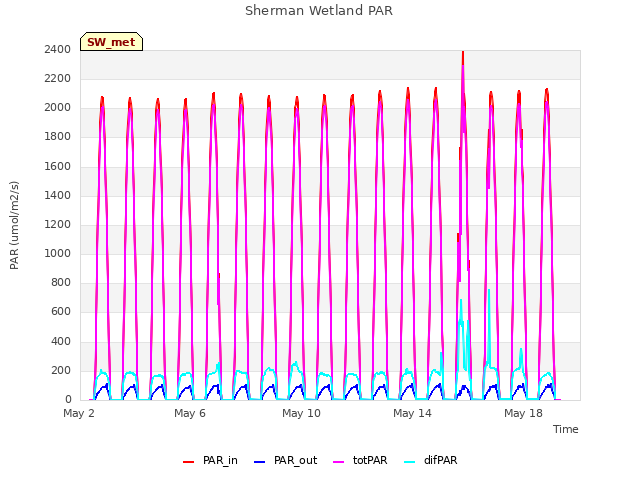Click the 2200 y-axis tick label
This screenshot has width=640, height=480.
pyautogui.click(x=58, y=78)
